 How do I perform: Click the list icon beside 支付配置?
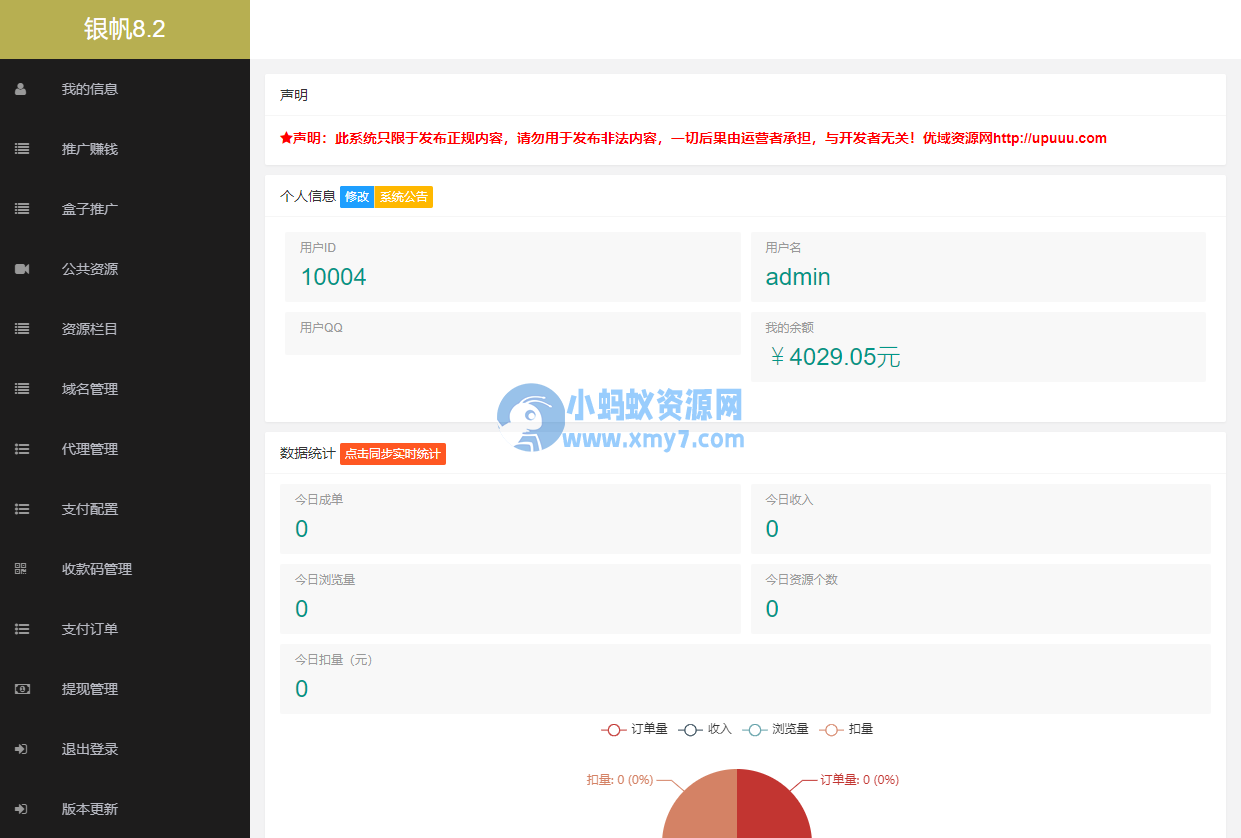tap(21, 509)
